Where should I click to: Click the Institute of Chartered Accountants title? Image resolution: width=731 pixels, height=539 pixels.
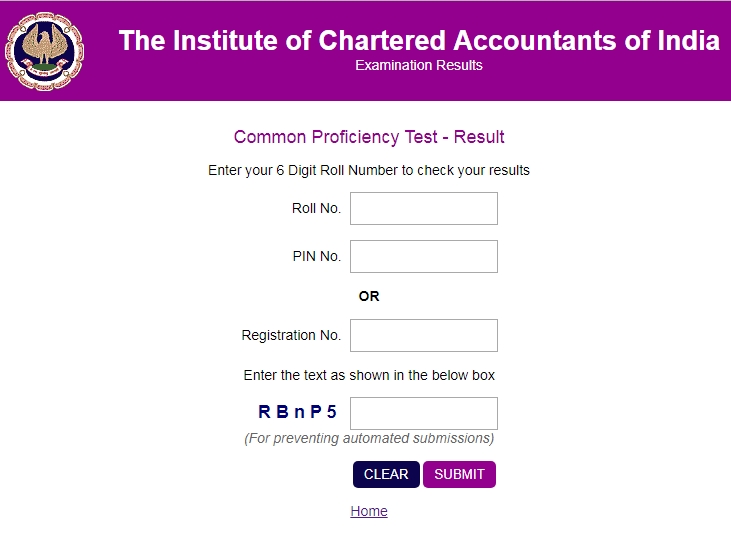pos(418,41)
